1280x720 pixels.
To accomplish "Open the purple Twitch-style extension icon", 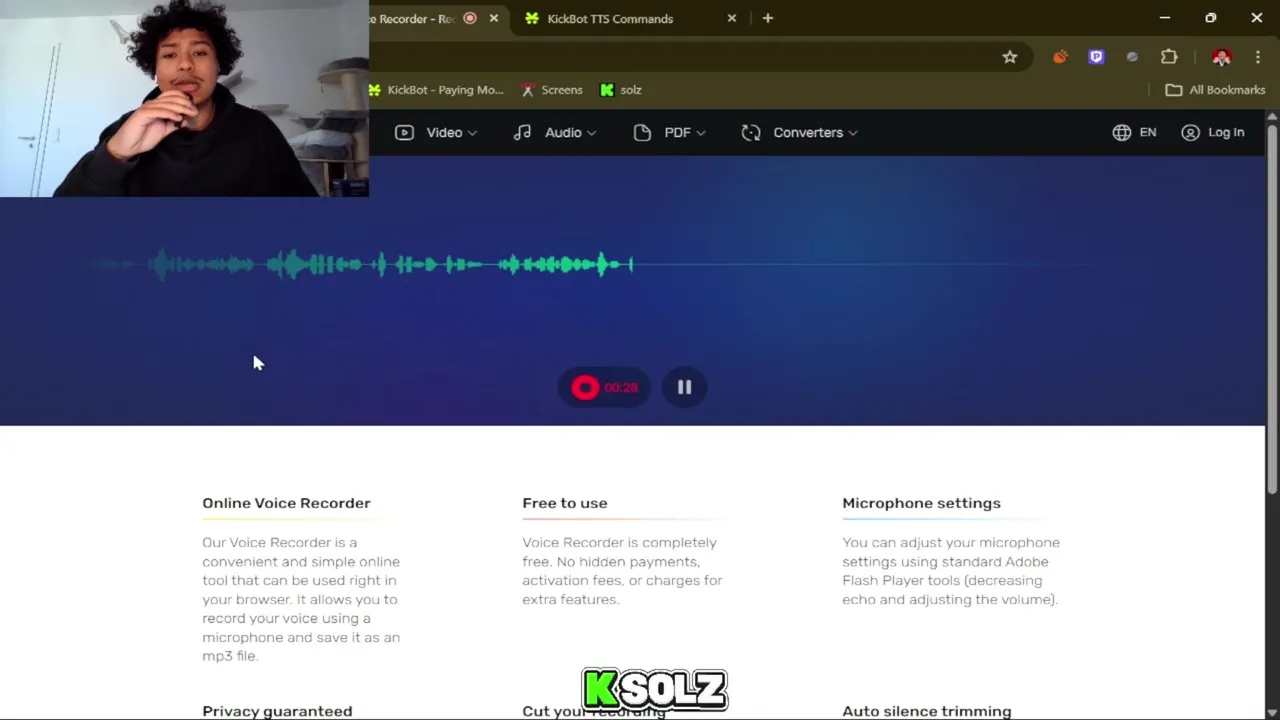I will 1096,57.
